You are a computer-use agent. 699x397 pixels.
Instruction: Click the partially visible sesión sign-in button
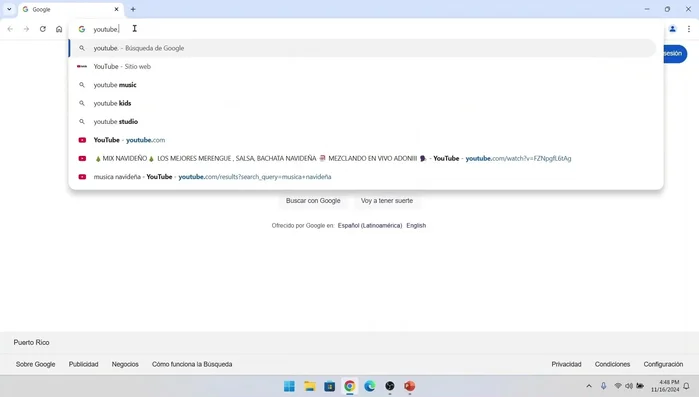(675, 54)
